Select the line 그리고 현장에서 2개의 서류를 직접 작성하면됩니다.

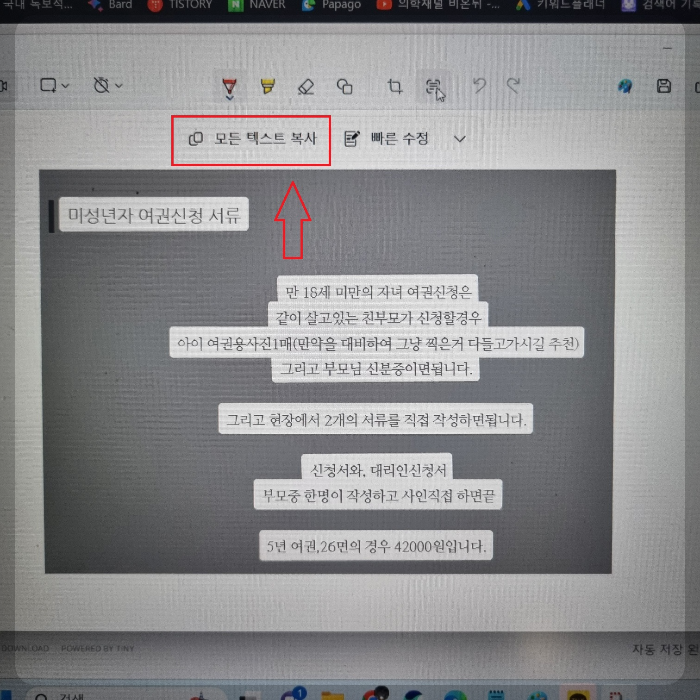(376, 420)
